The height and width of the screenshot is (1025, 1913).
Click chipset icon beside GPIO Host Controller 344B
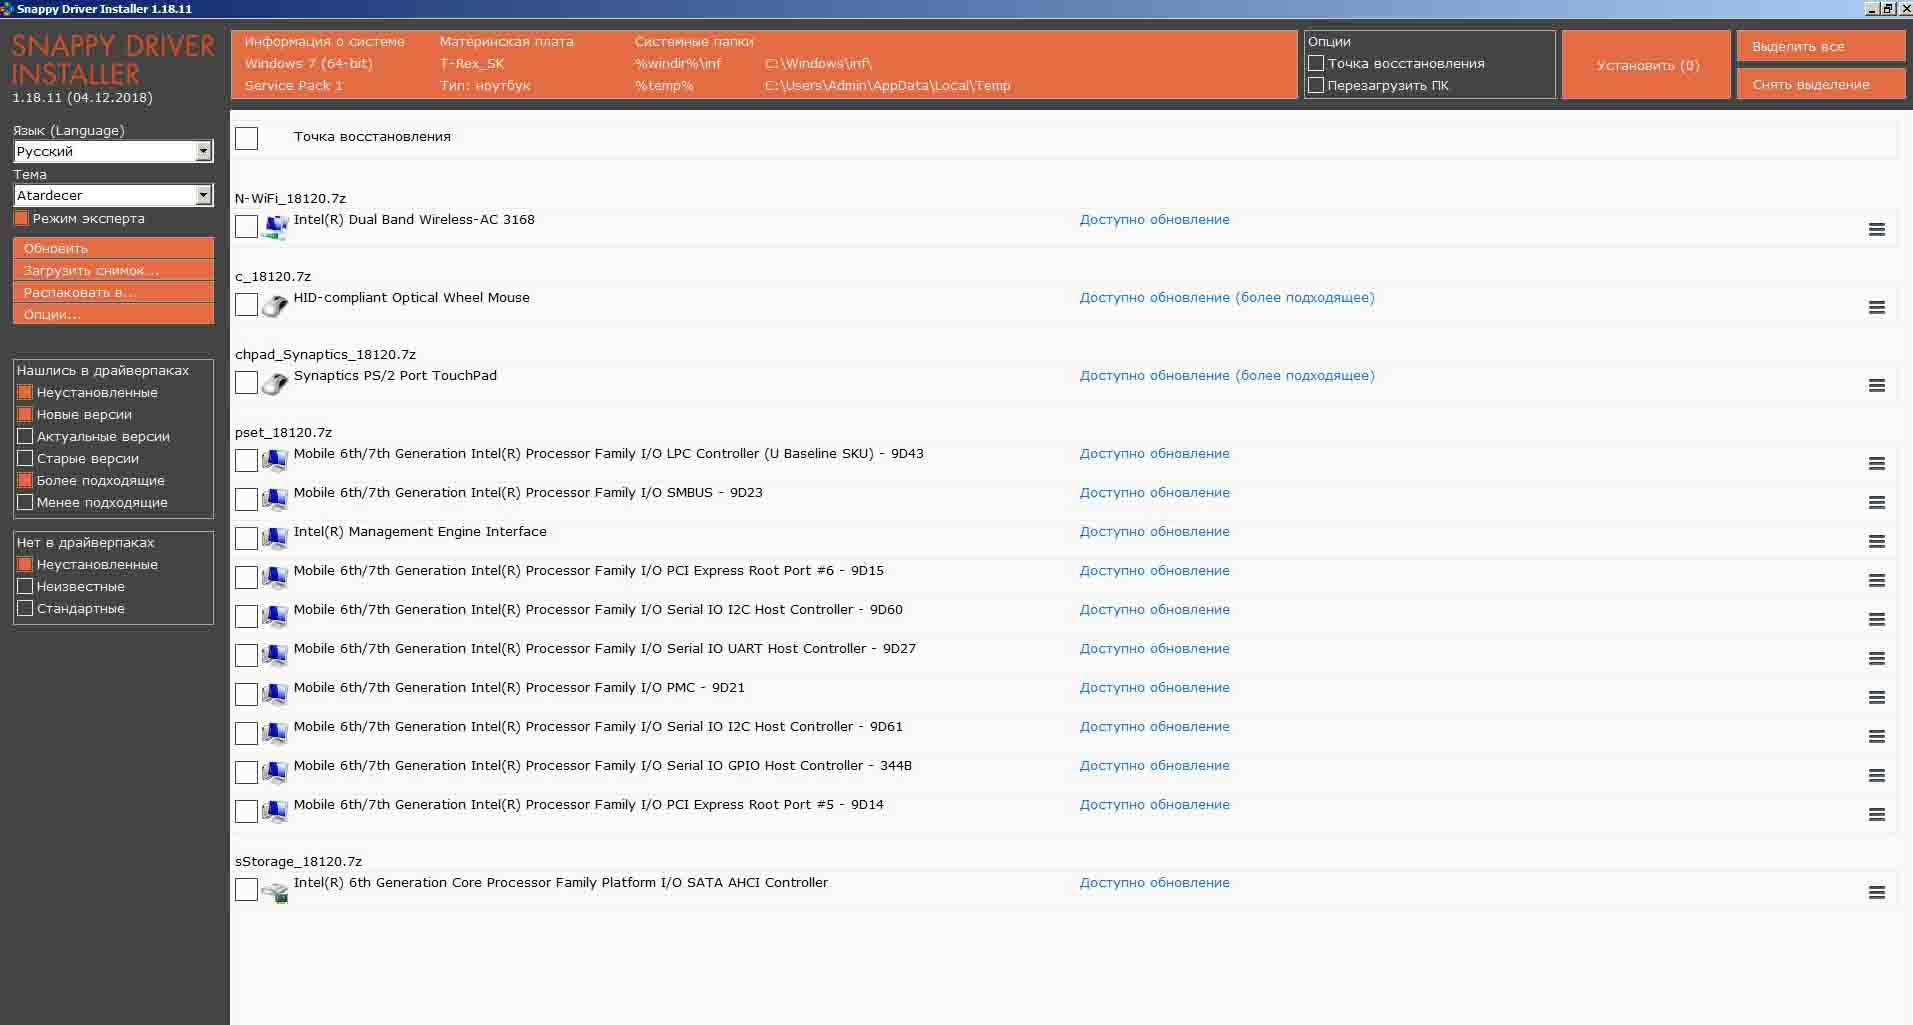coord(275,774)
